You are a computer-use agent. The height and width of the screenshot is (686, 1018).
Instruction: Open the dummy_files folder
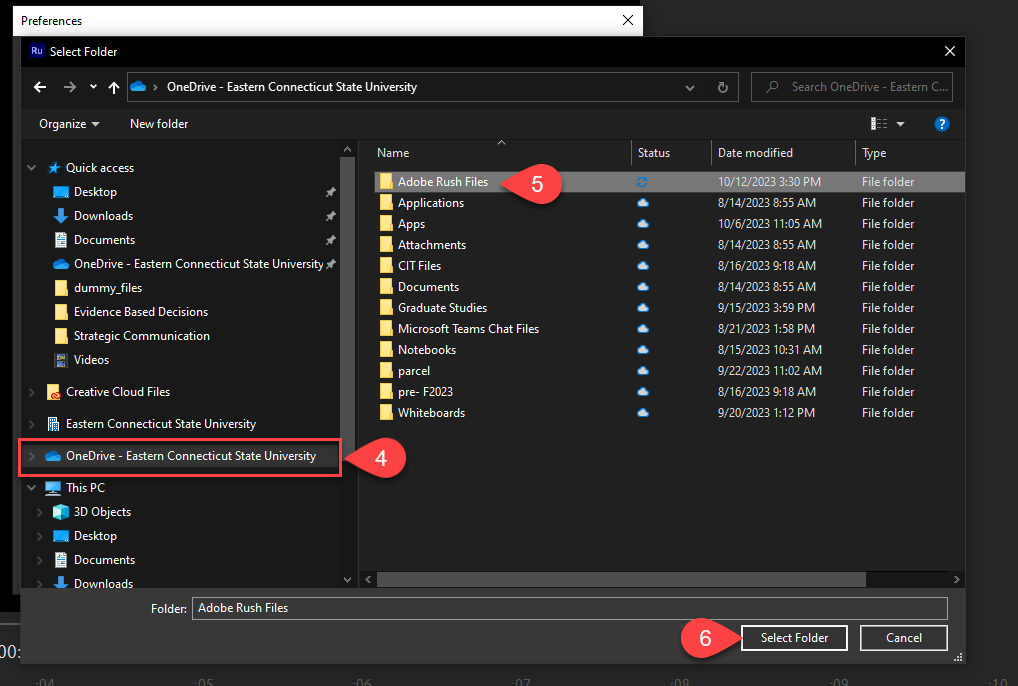pyautogui.click(x=108, y=288)
